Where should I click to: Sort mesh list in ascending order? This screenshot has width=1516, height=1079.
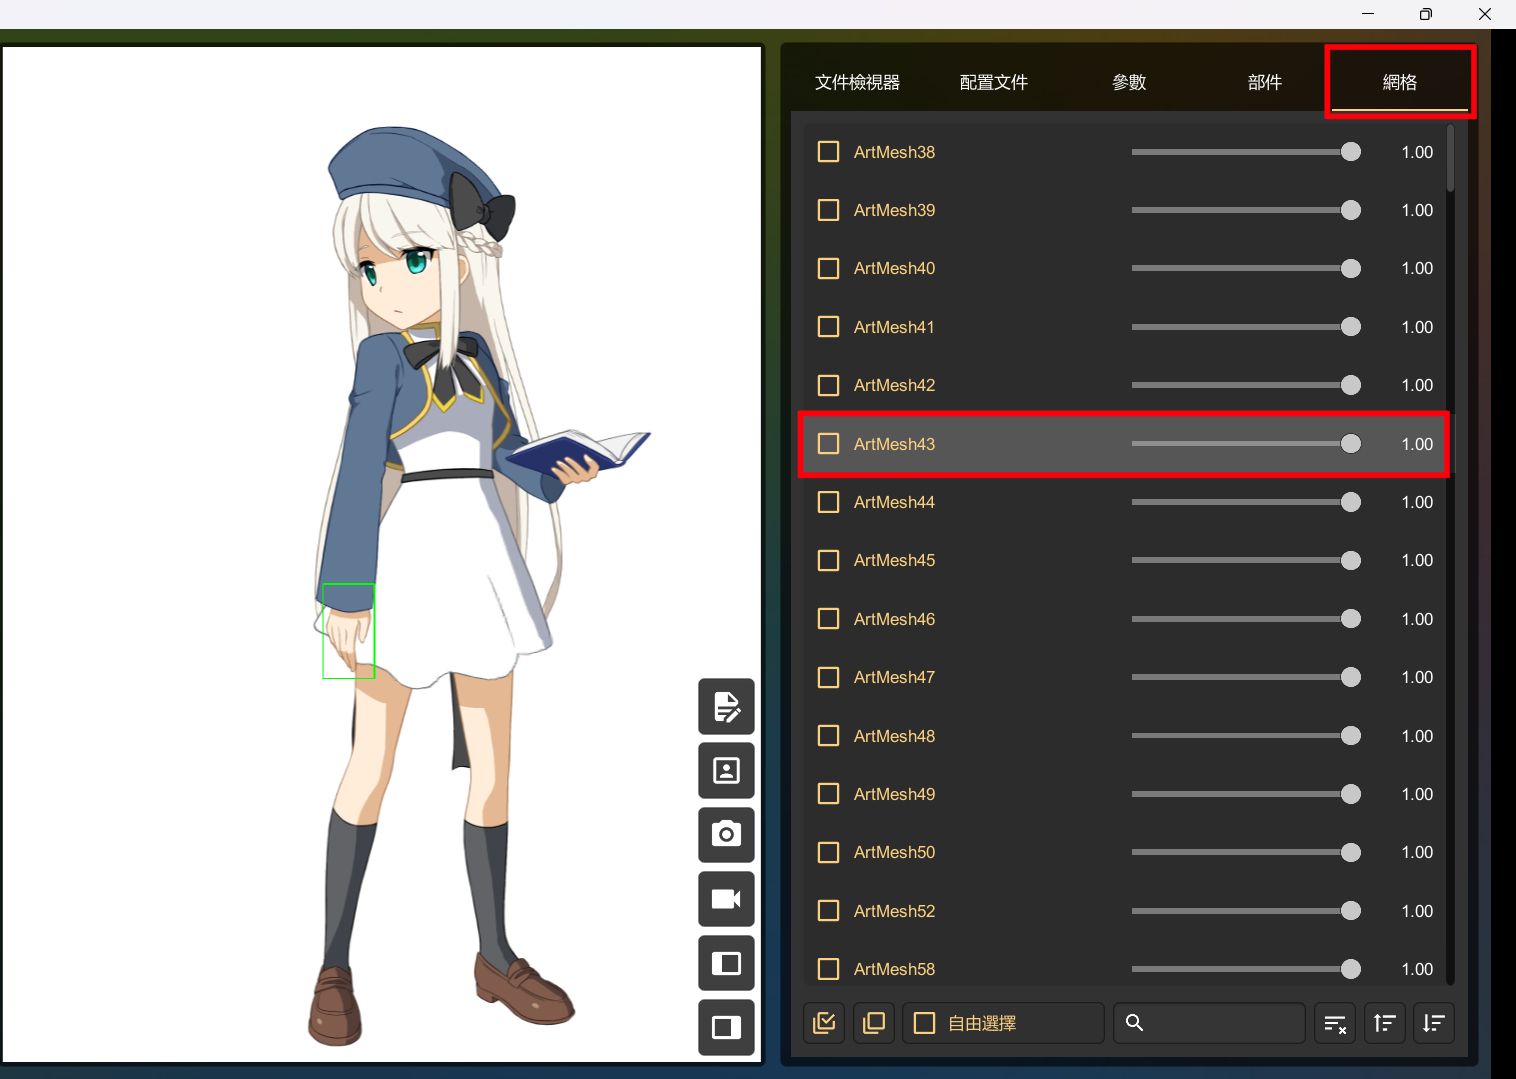tap(1384, 1023)
